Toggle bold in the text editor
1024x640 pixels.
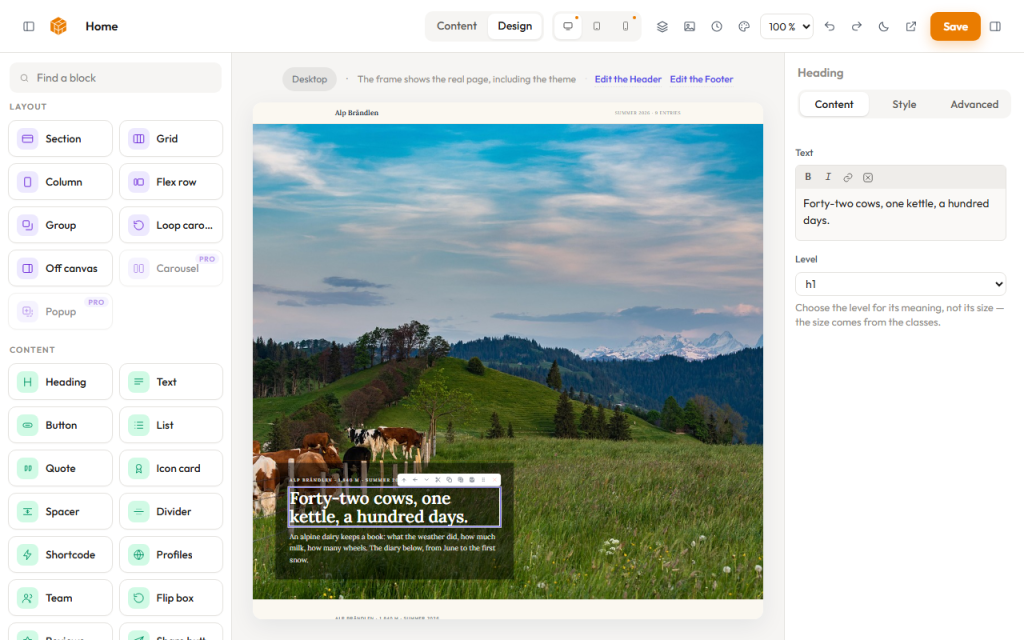[x=808, y=176]
